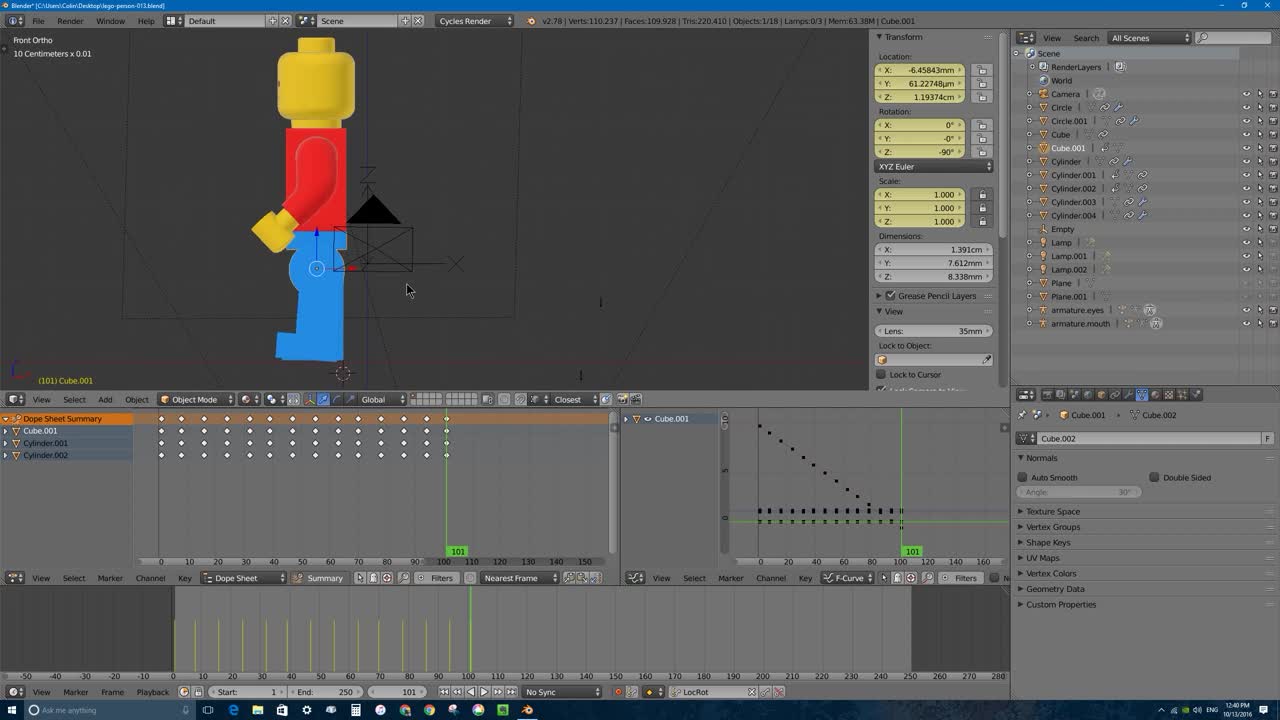Select the rotate manipulator arc icon
The image size is (1280, 720).
pyautogui.click(x=337, y=399)
